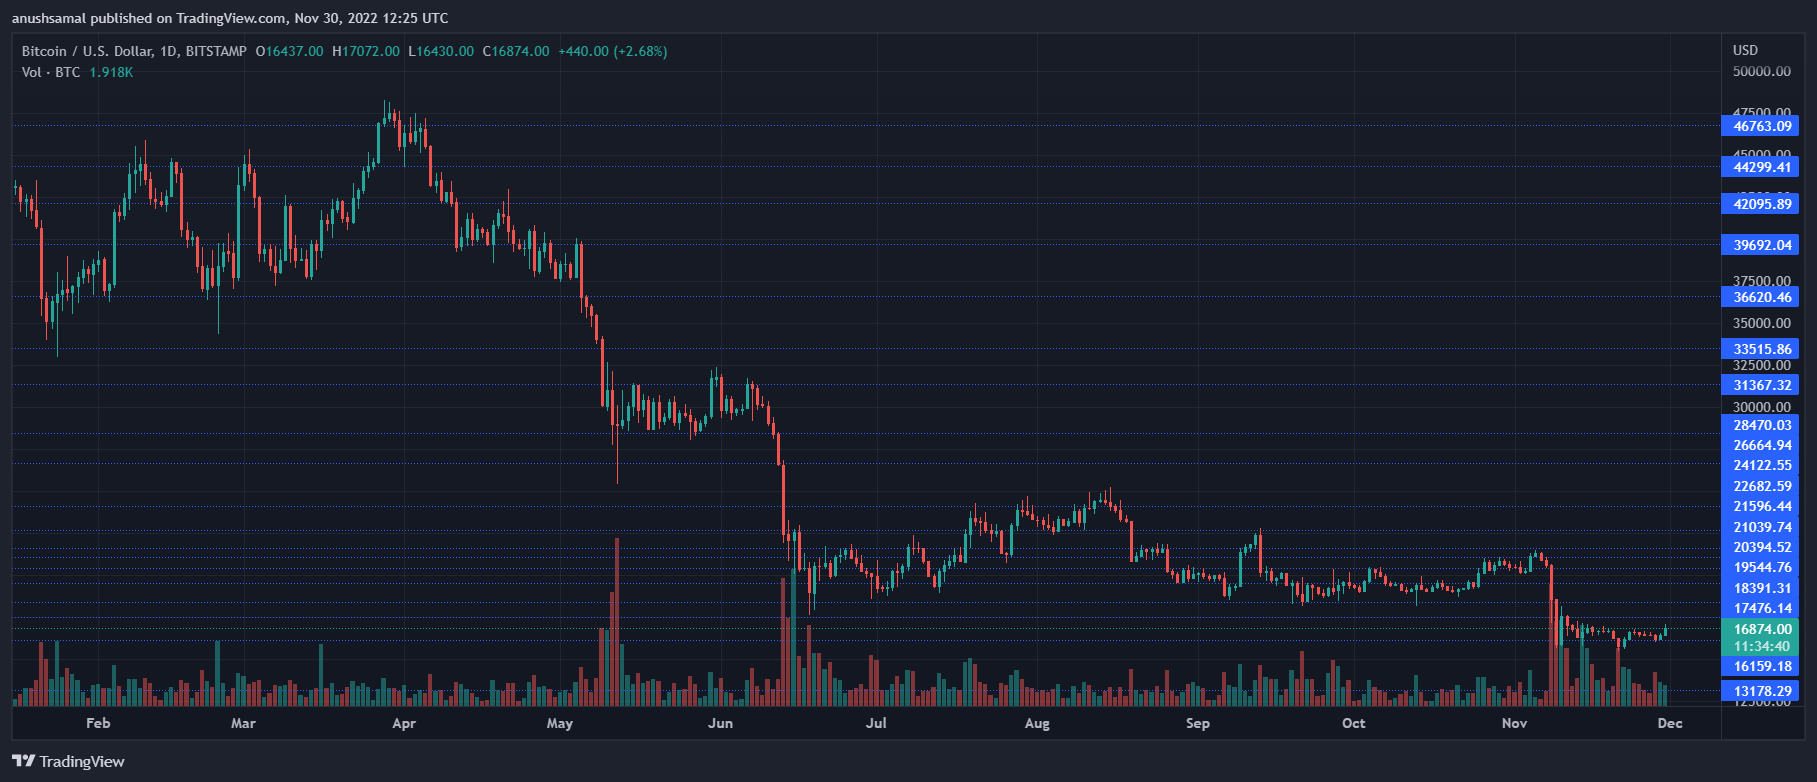Select the 22682.59 price level label

coord(1760,486)
